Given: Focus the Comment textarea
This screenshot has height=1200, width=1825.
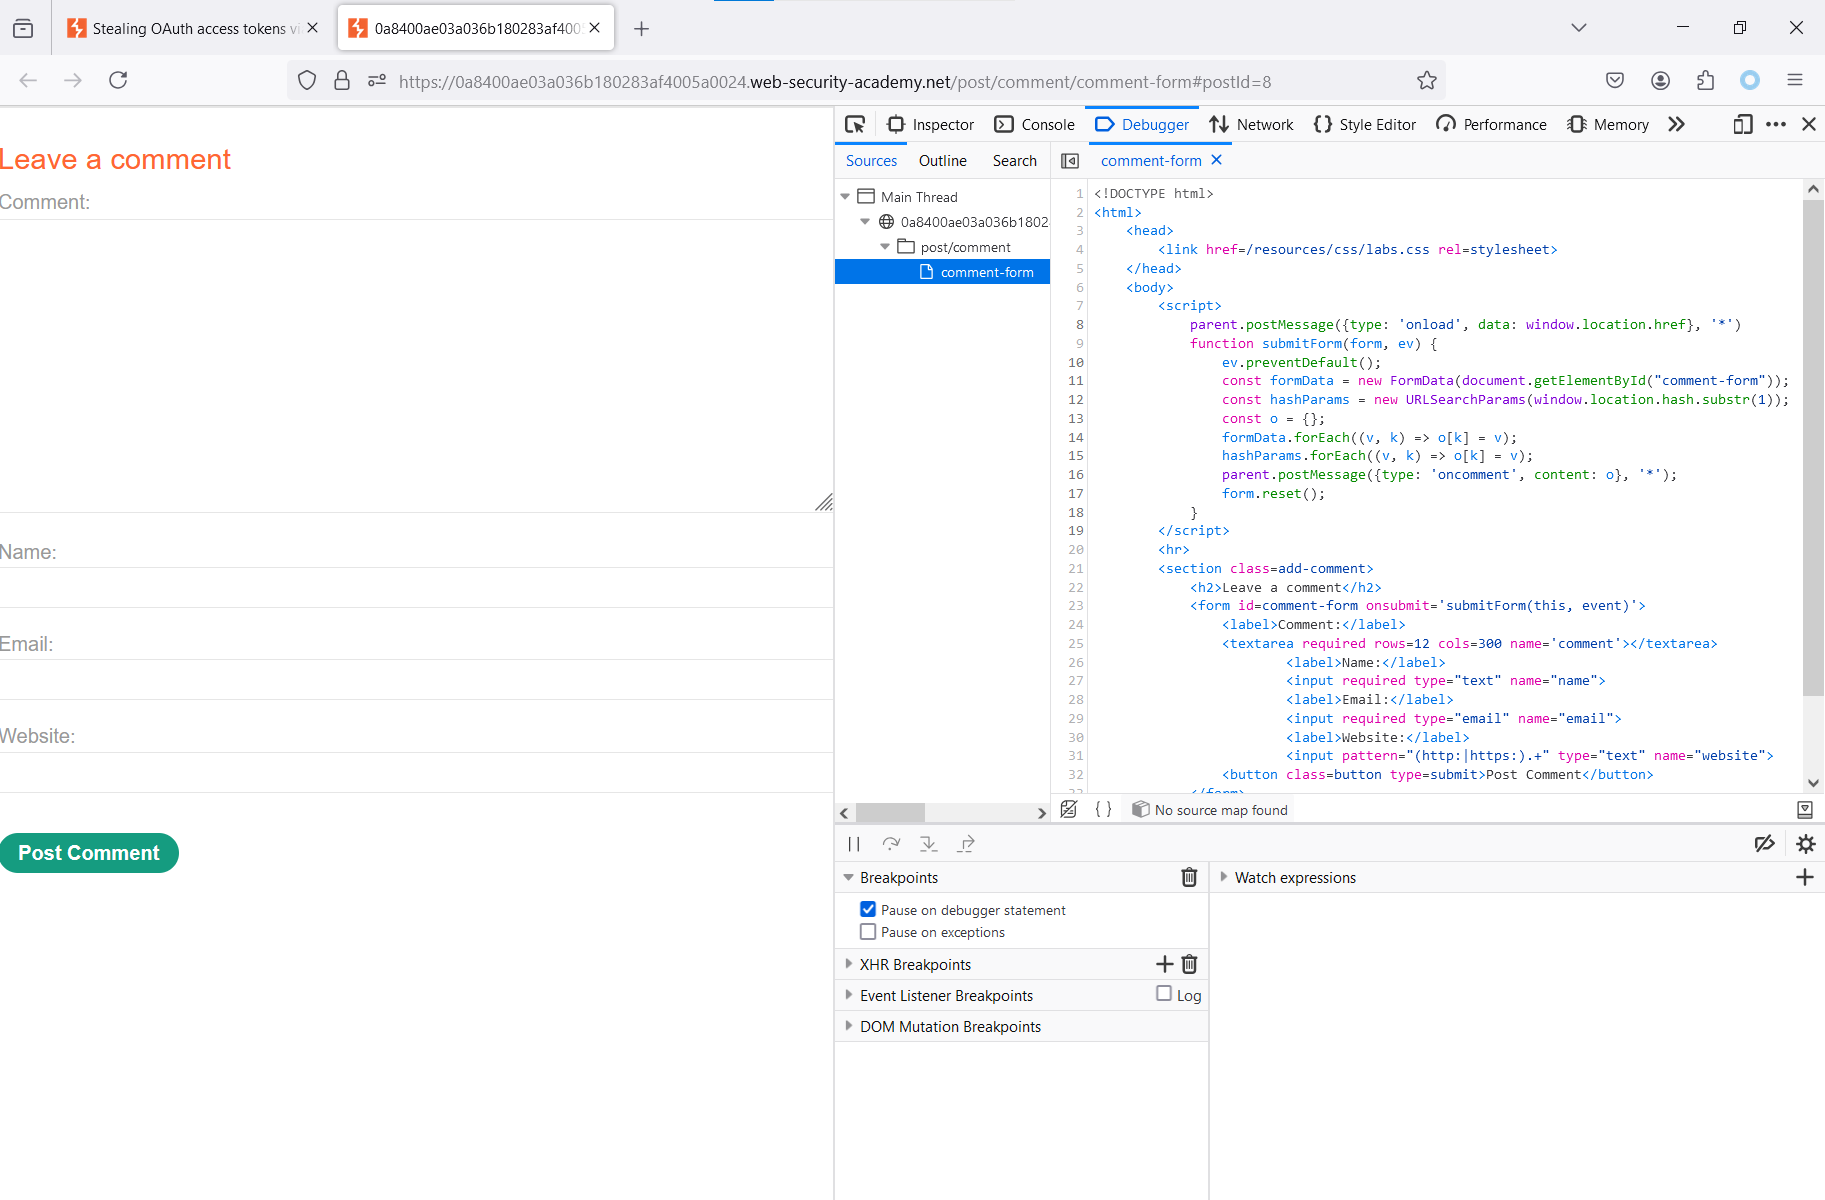Looking at the screenshot, I should 416,366.
